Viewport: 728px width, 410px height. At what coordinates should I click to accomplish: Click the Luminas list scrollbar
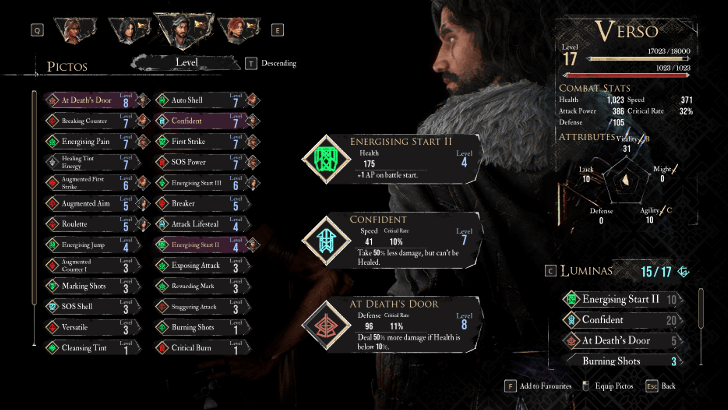701,326
